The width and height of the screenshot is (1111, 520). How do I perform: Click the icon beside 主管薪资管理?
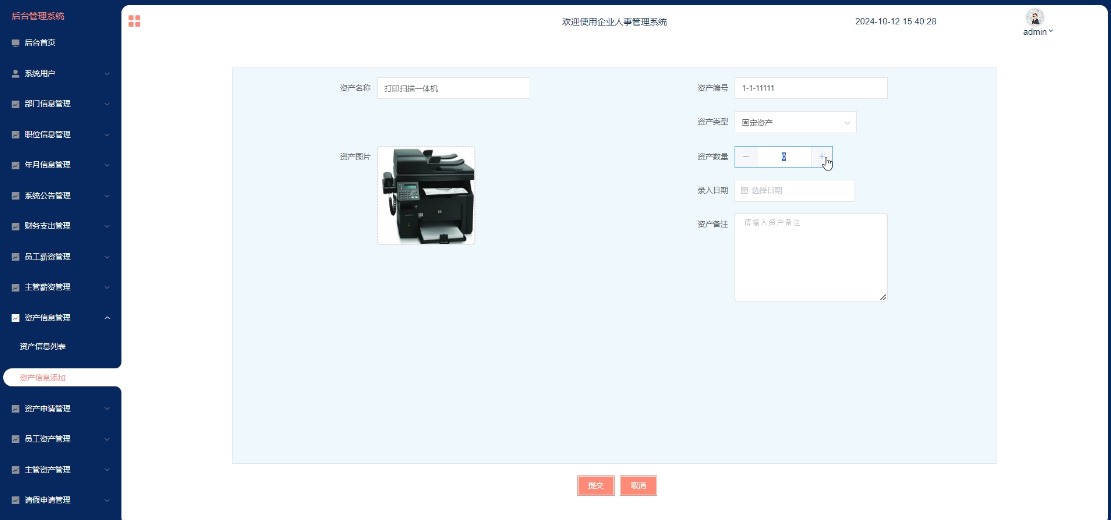[x=16, y=288]
